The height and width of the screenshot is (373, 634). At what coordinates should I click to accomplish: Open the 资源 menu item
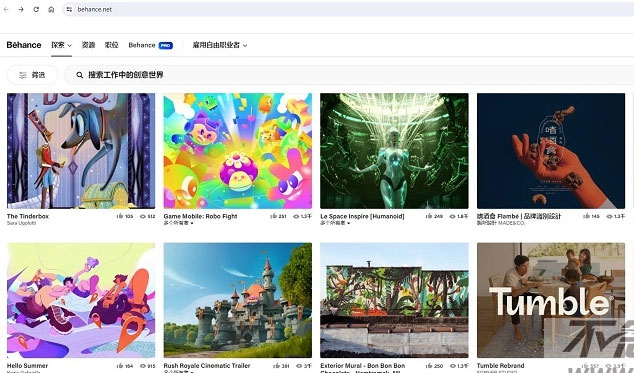click(89, 45)
